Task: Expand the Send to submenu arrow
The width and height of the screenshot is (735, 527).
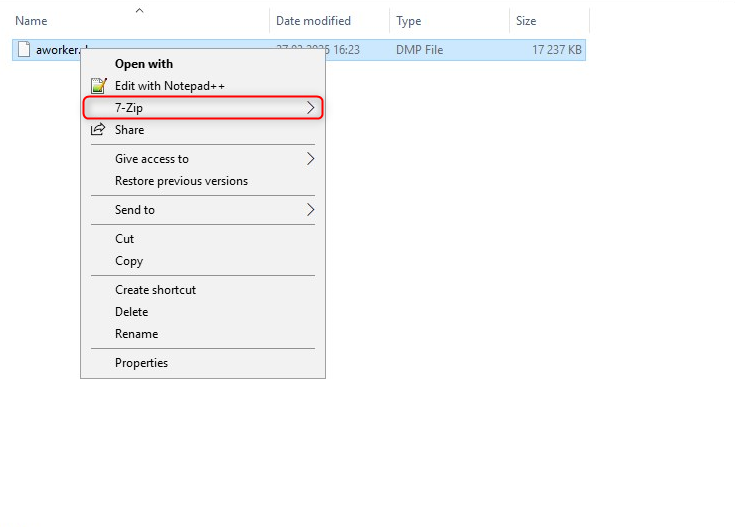Action: pos(310,210)
